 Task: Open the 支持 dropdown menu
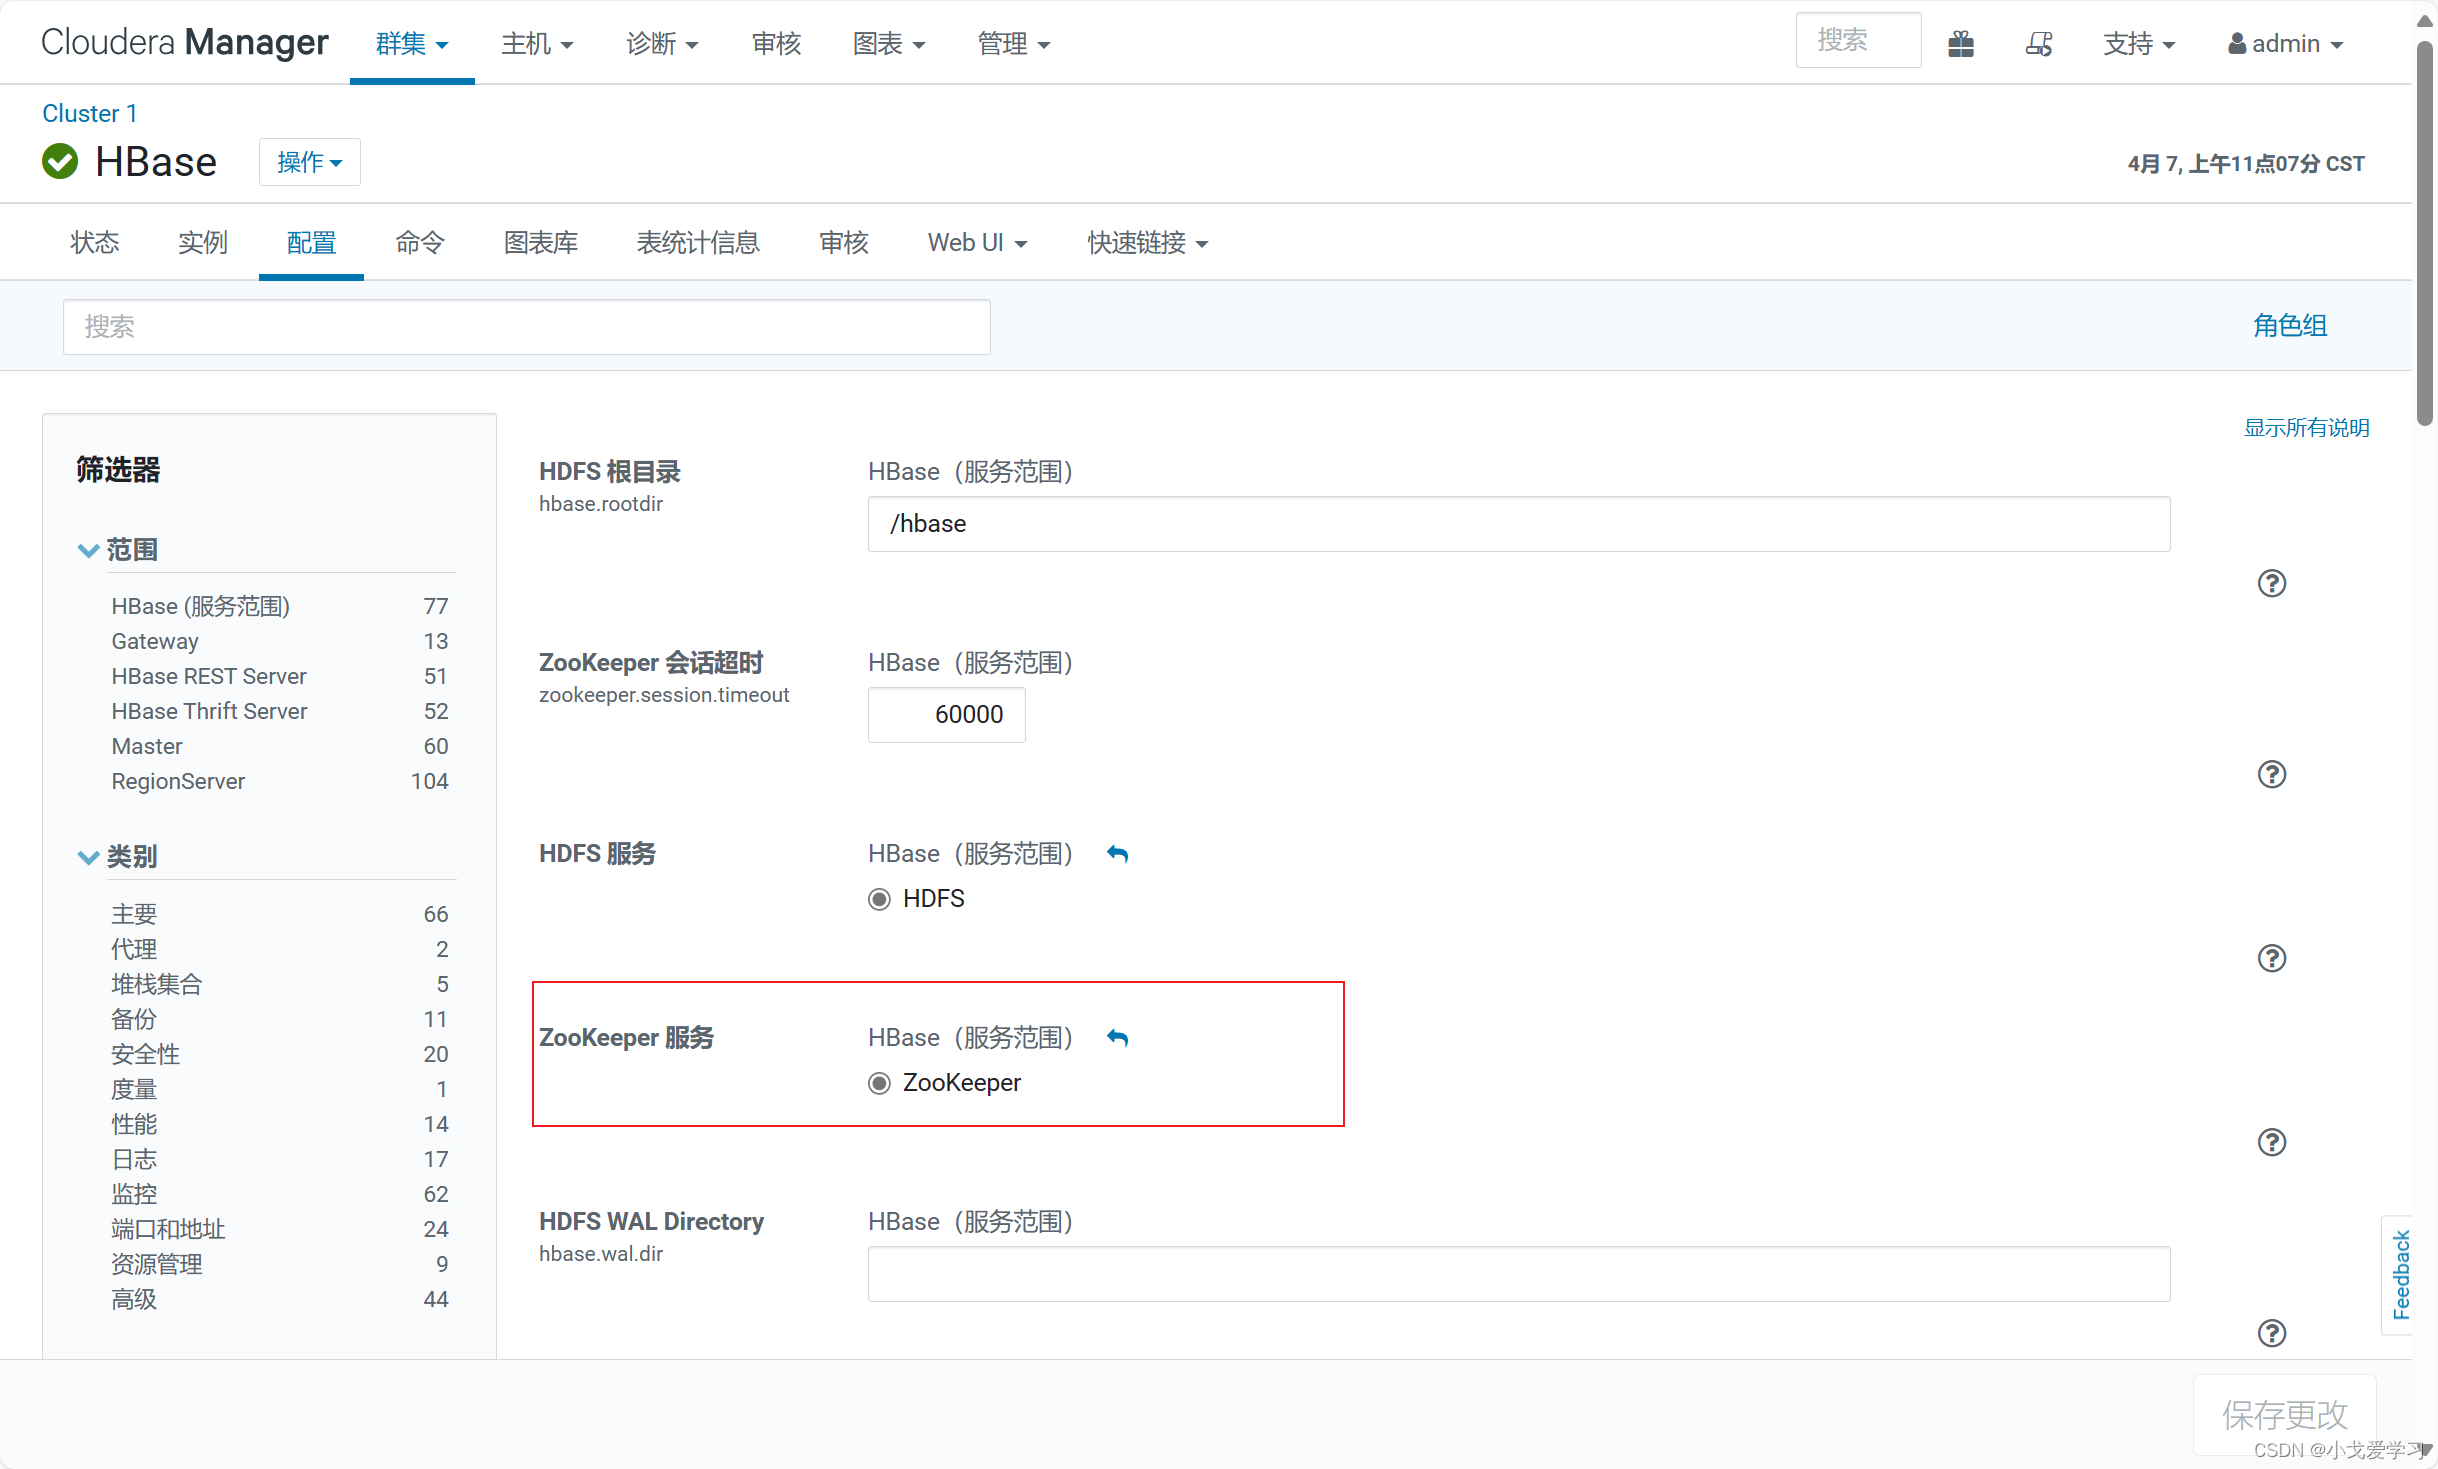[x=2139, y=44]
